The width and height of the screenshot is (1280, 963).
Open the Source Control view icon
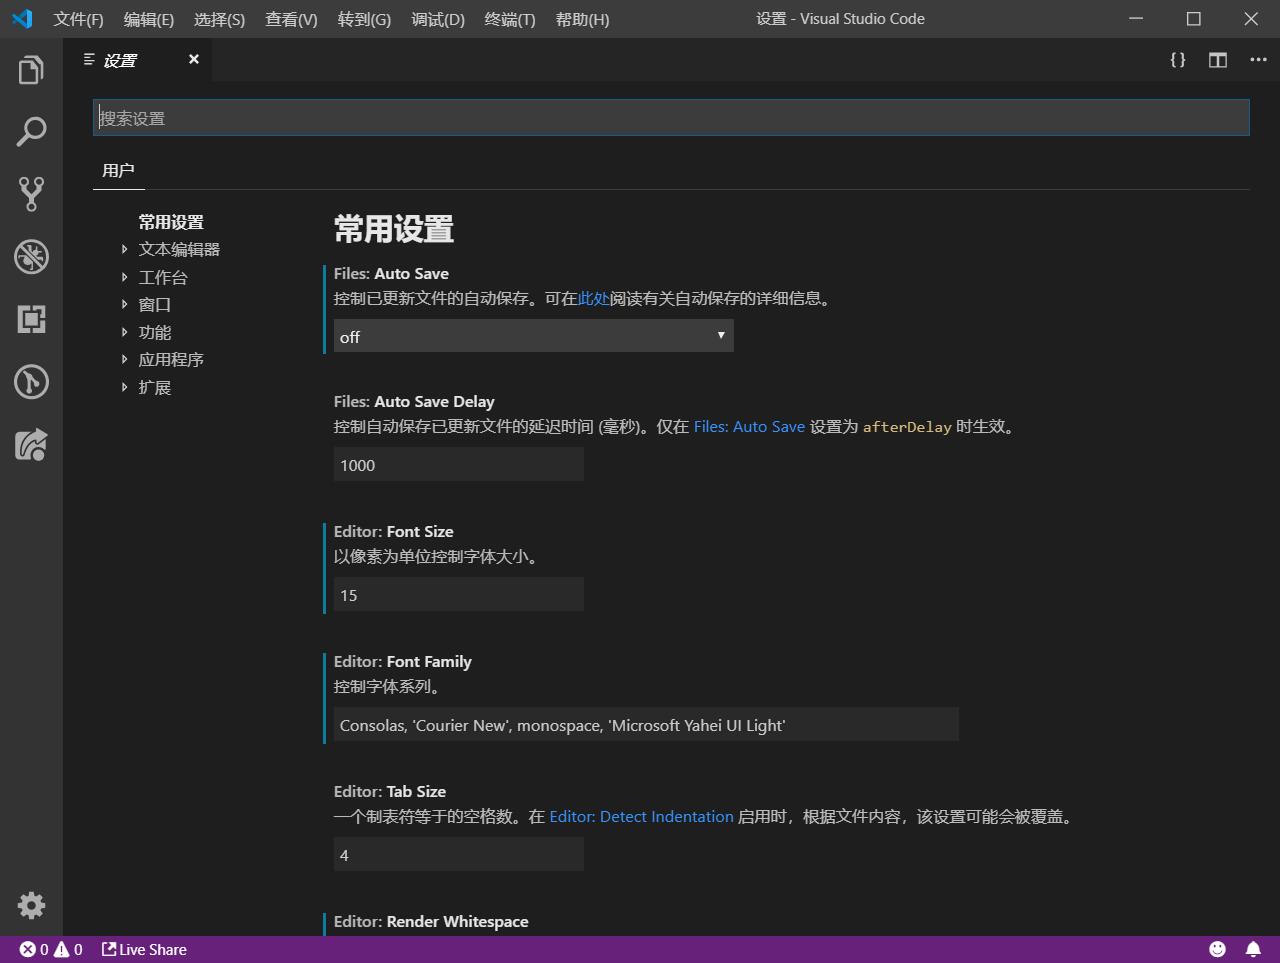[x=31, y=194]
